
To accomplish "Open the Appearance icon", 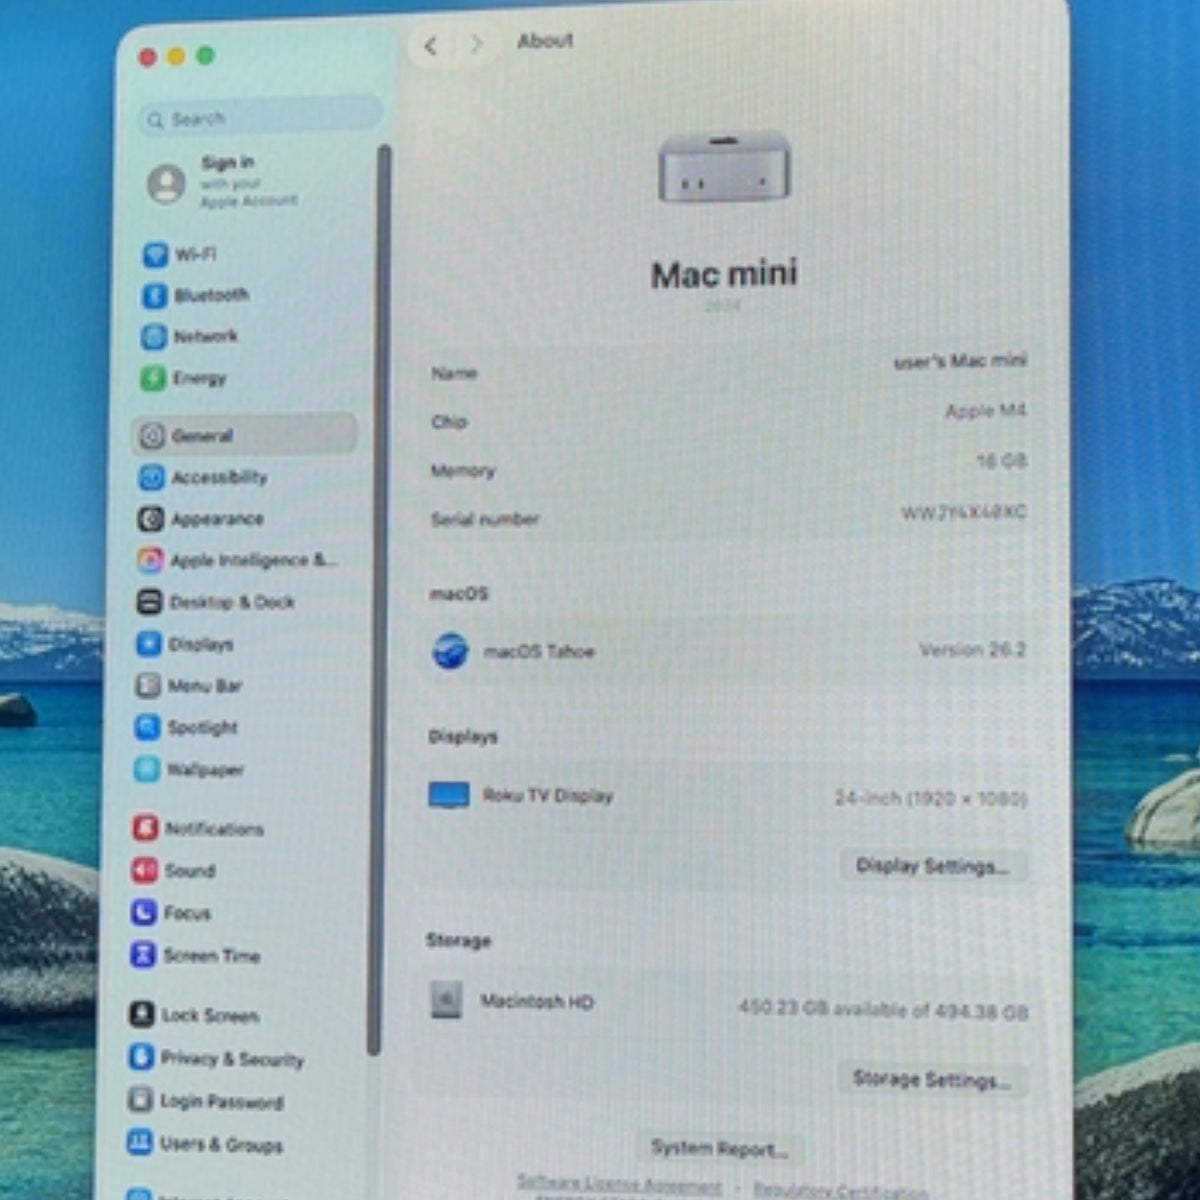I will [150, 518].
